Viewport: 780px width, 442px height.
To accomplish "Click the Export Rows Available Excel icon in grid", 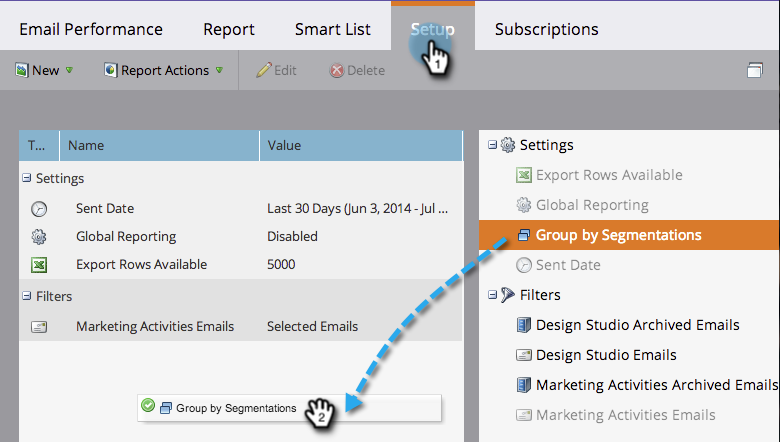I will [39, 265].
